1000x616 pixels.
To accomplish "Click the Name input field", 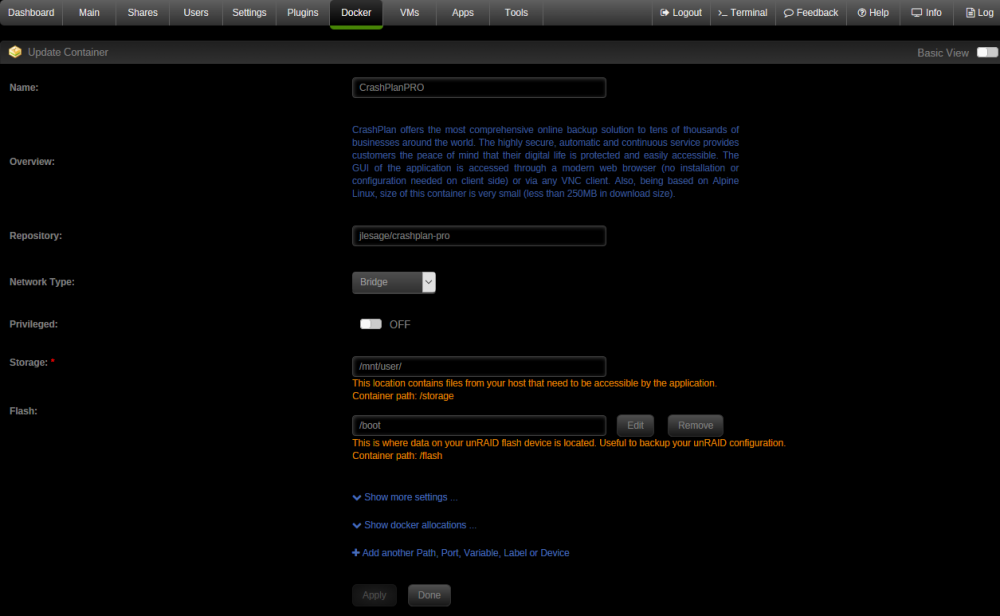I will coord(479,87).
